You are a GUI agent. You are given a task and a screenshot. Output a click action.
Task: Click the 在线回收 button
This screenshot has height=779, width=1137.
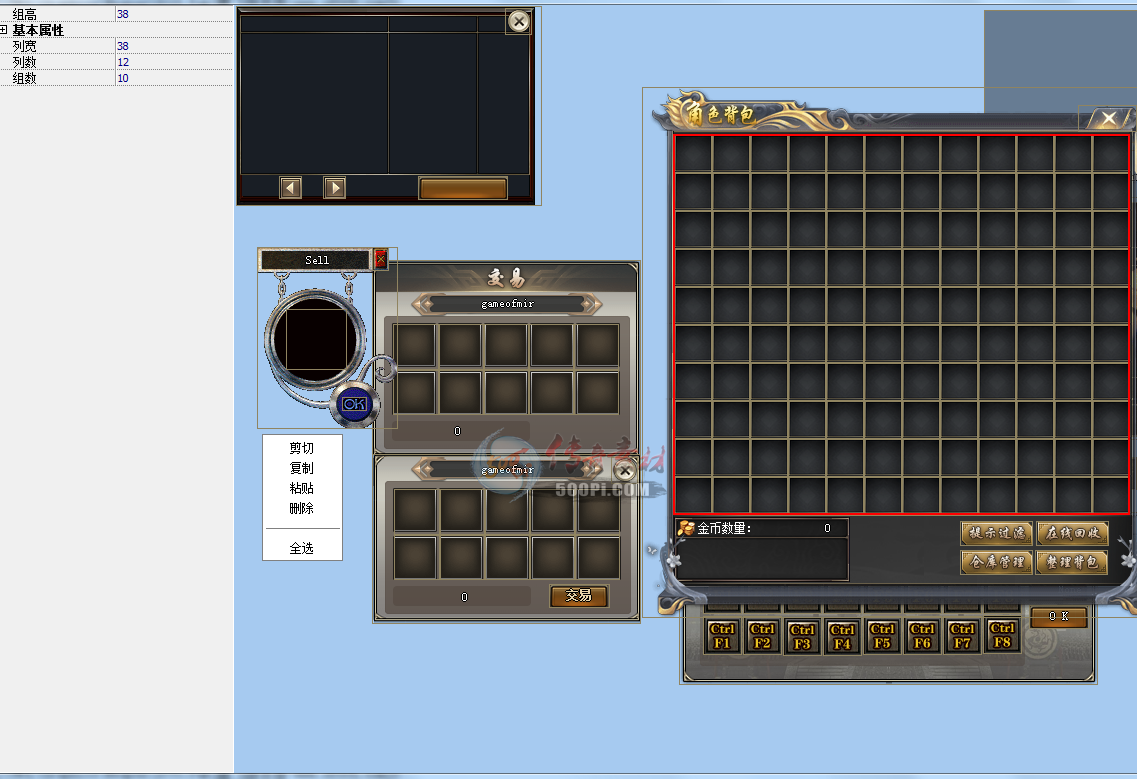[1072, 533]
